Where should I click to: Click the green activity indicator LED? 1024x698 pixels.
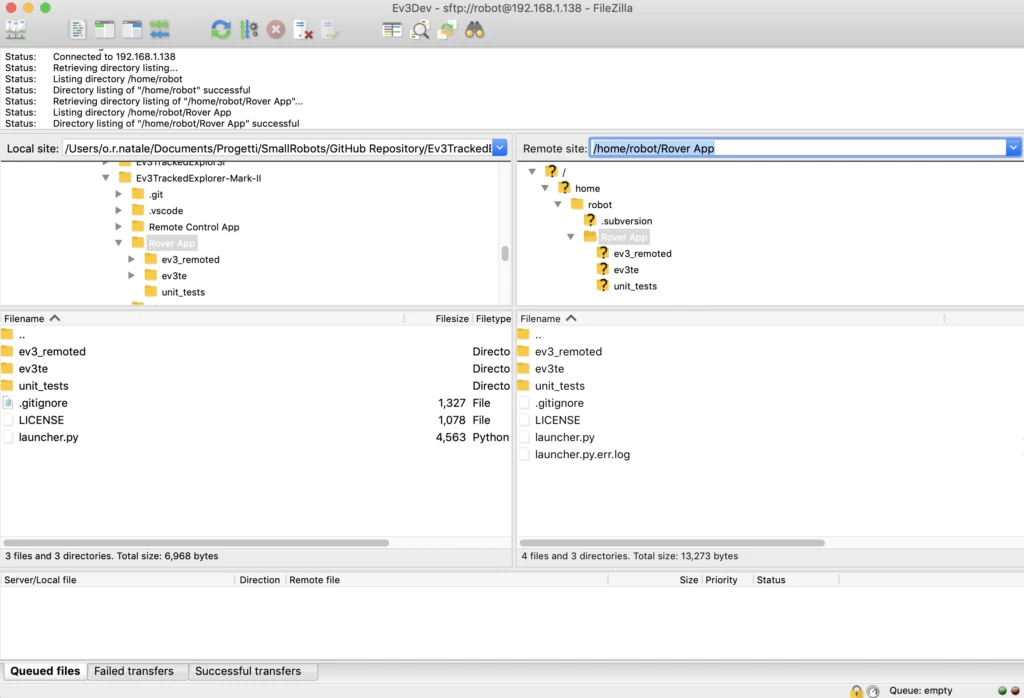pyautogui.click(x=1002, y=691)
